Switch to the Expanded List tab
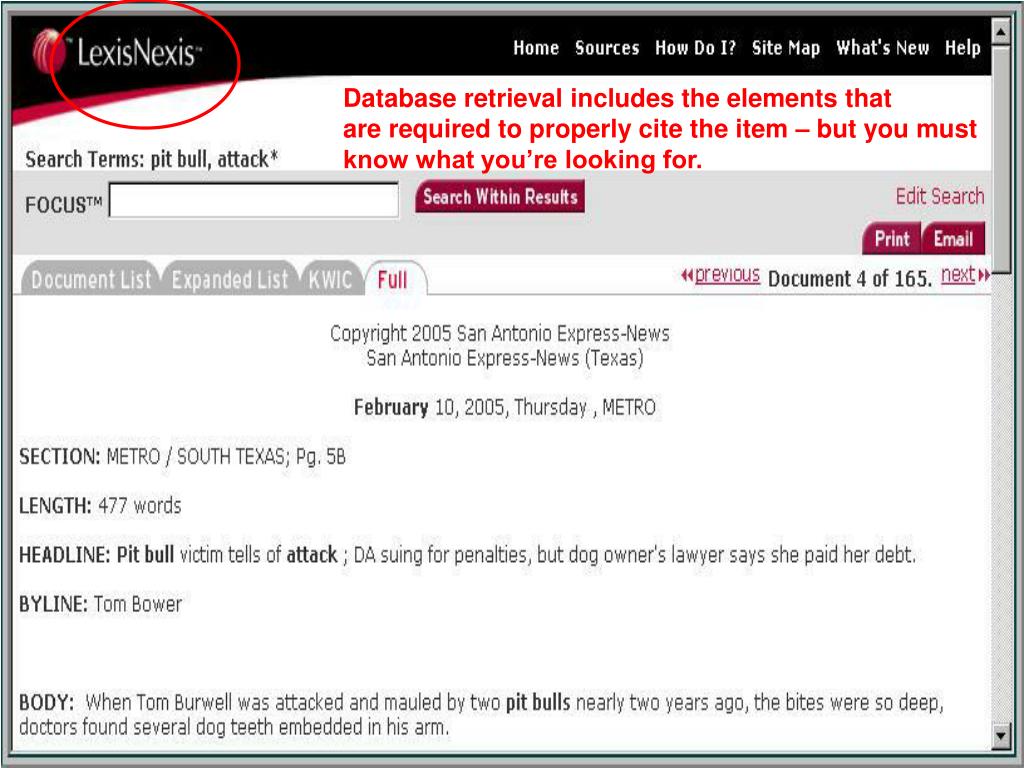This screenshot has width=1024, height=768. (229, 280)
